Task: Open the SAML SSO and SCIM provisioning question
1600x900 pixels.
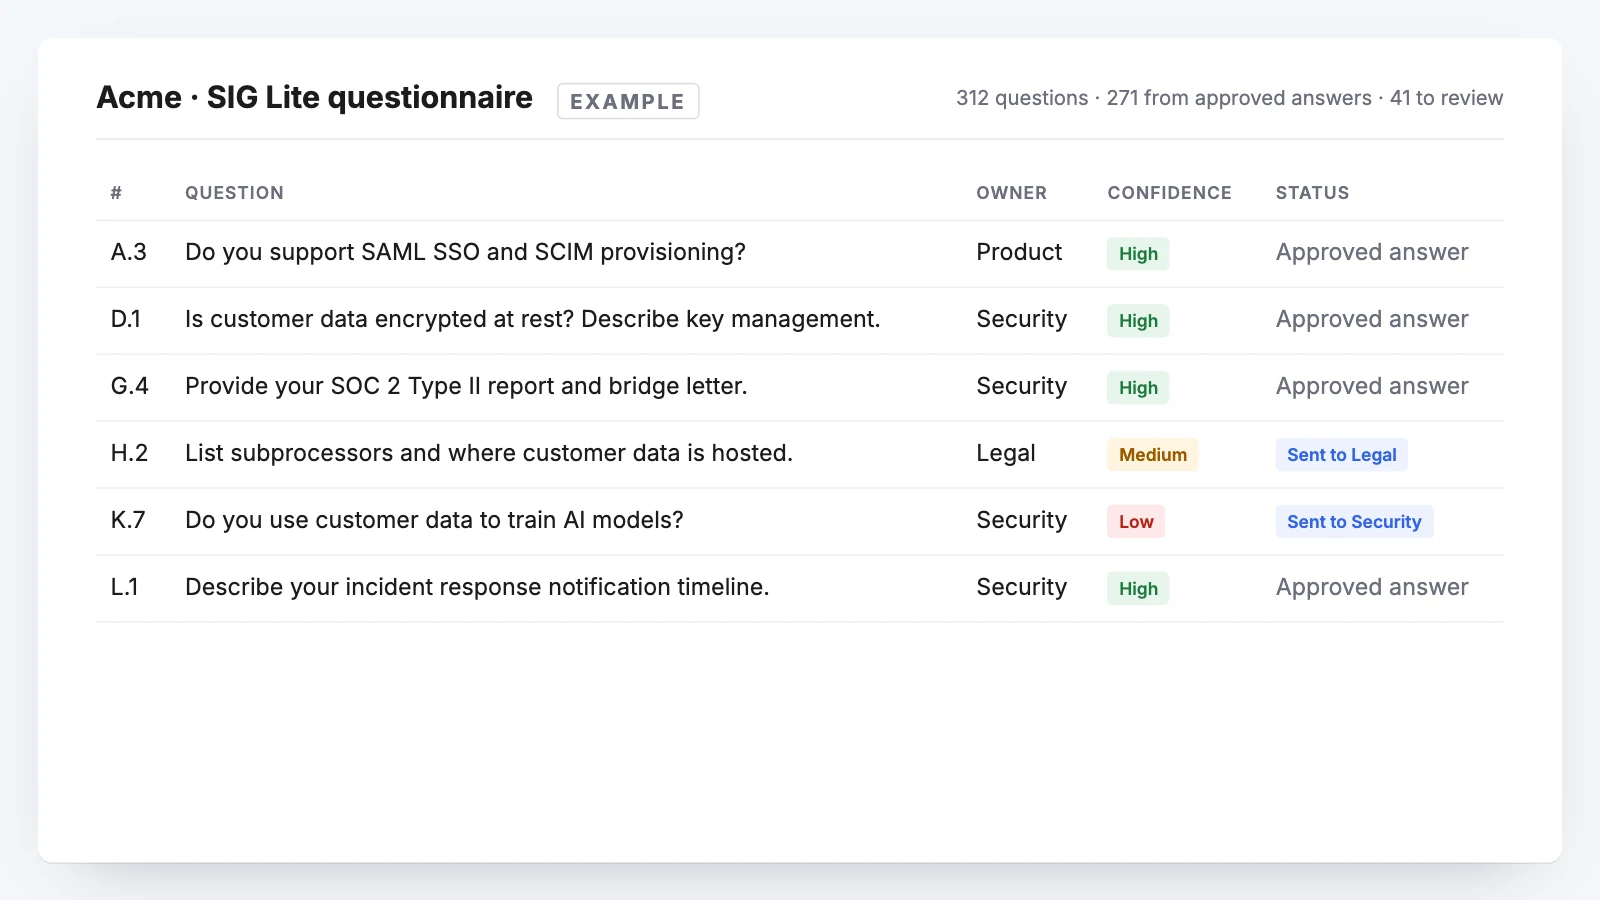Action: [465, 252]
